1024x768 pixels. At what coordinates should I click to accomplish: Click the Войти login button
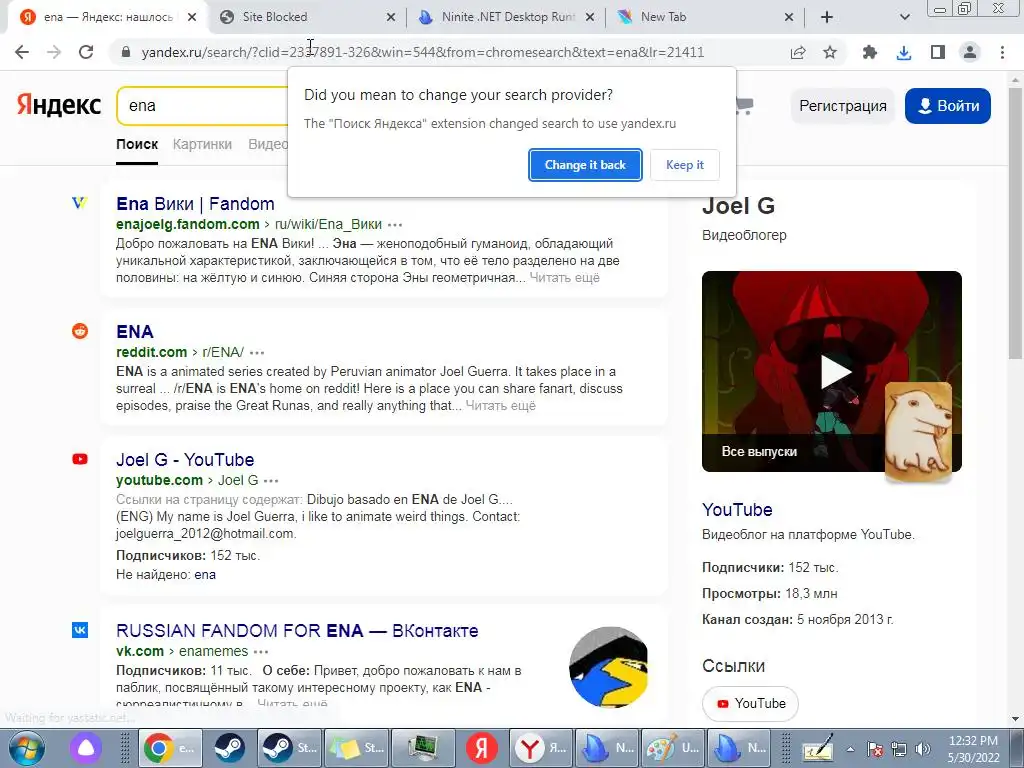948,106
